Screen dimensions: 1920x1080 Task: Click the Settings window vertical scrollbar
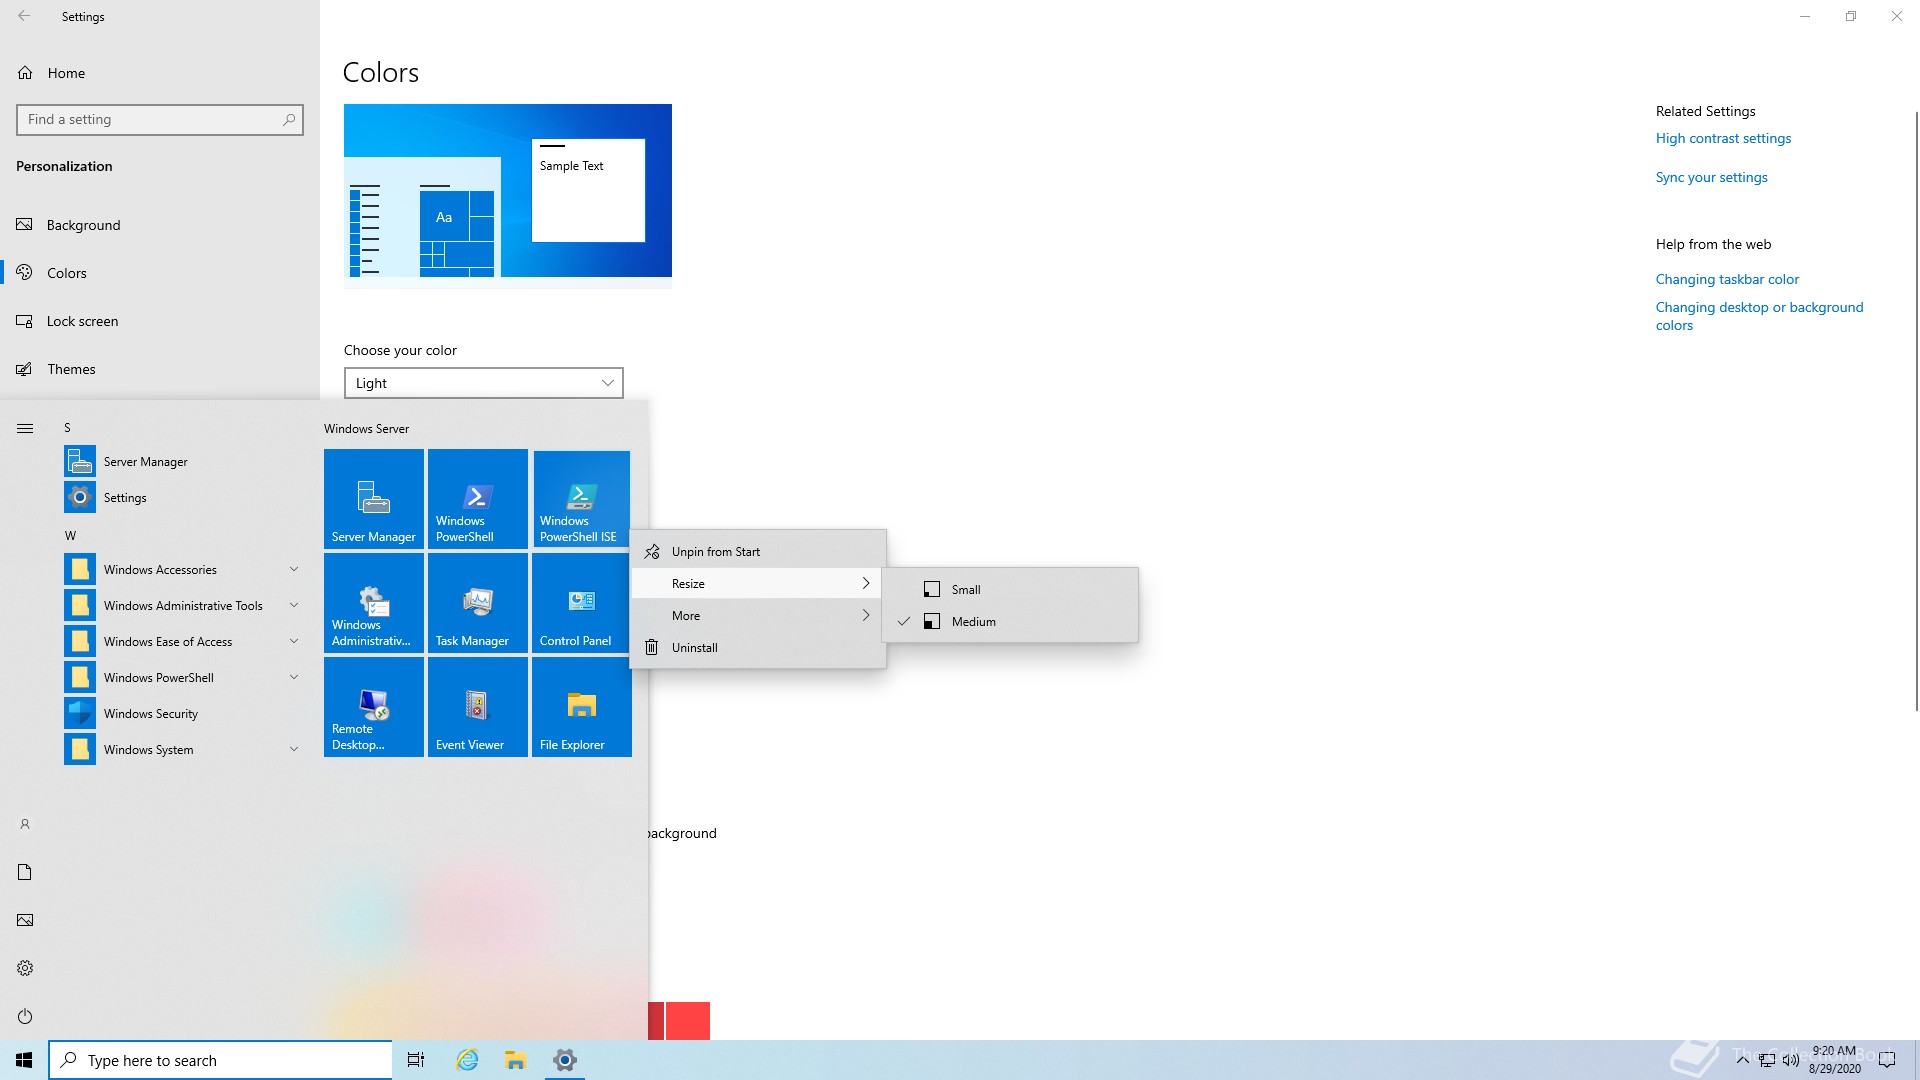[x=1916, y=410]
